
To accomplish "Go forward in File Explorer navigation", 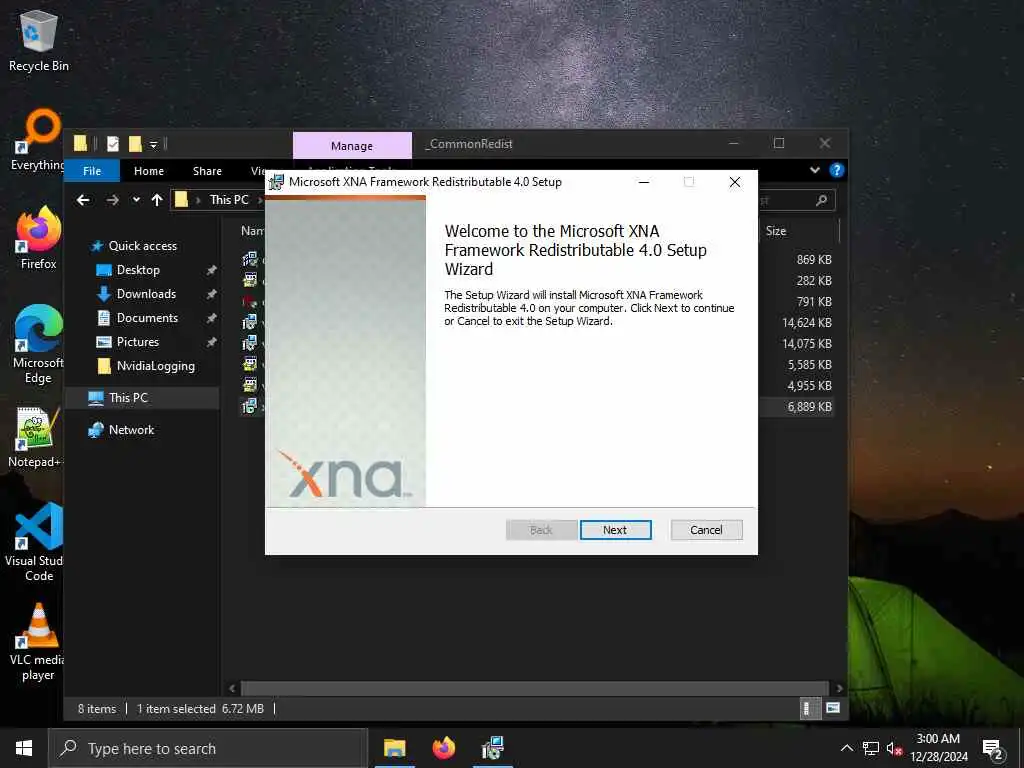I will [x=112, y=200].
